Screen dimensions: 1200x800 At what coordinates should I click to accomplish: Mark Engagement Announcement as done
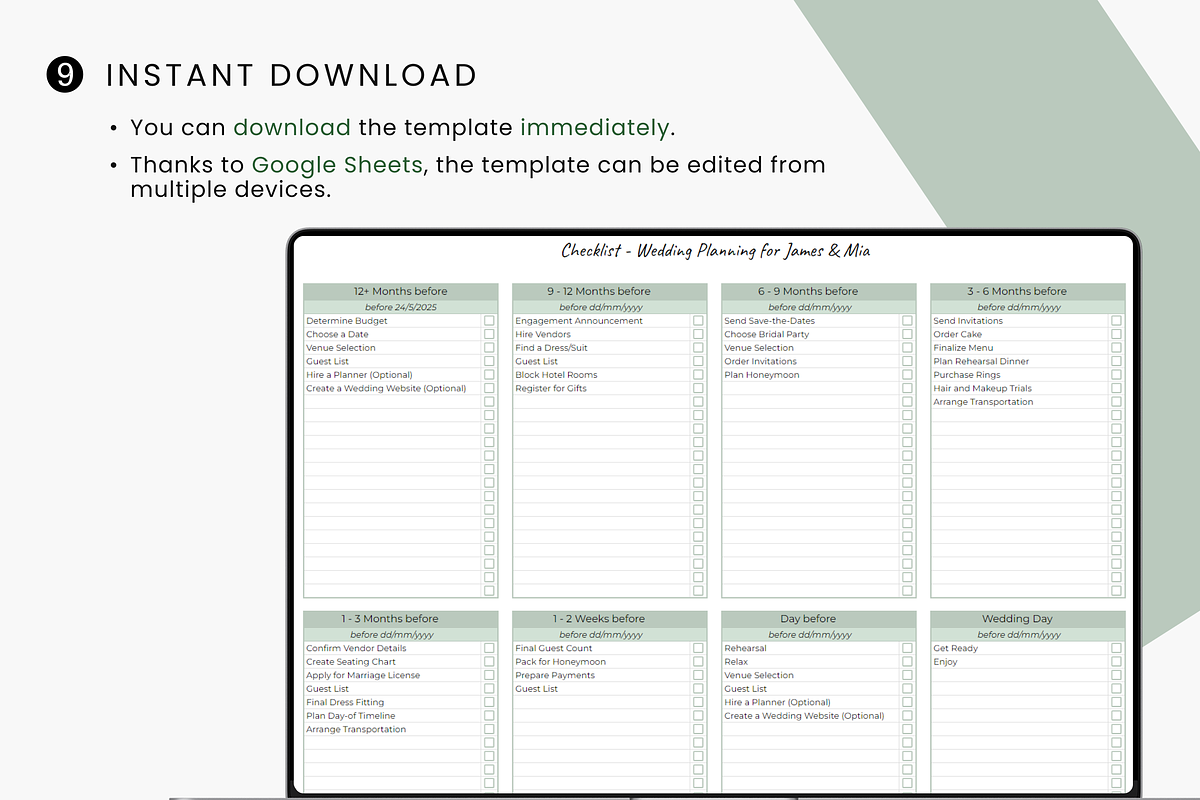(698, 321)
